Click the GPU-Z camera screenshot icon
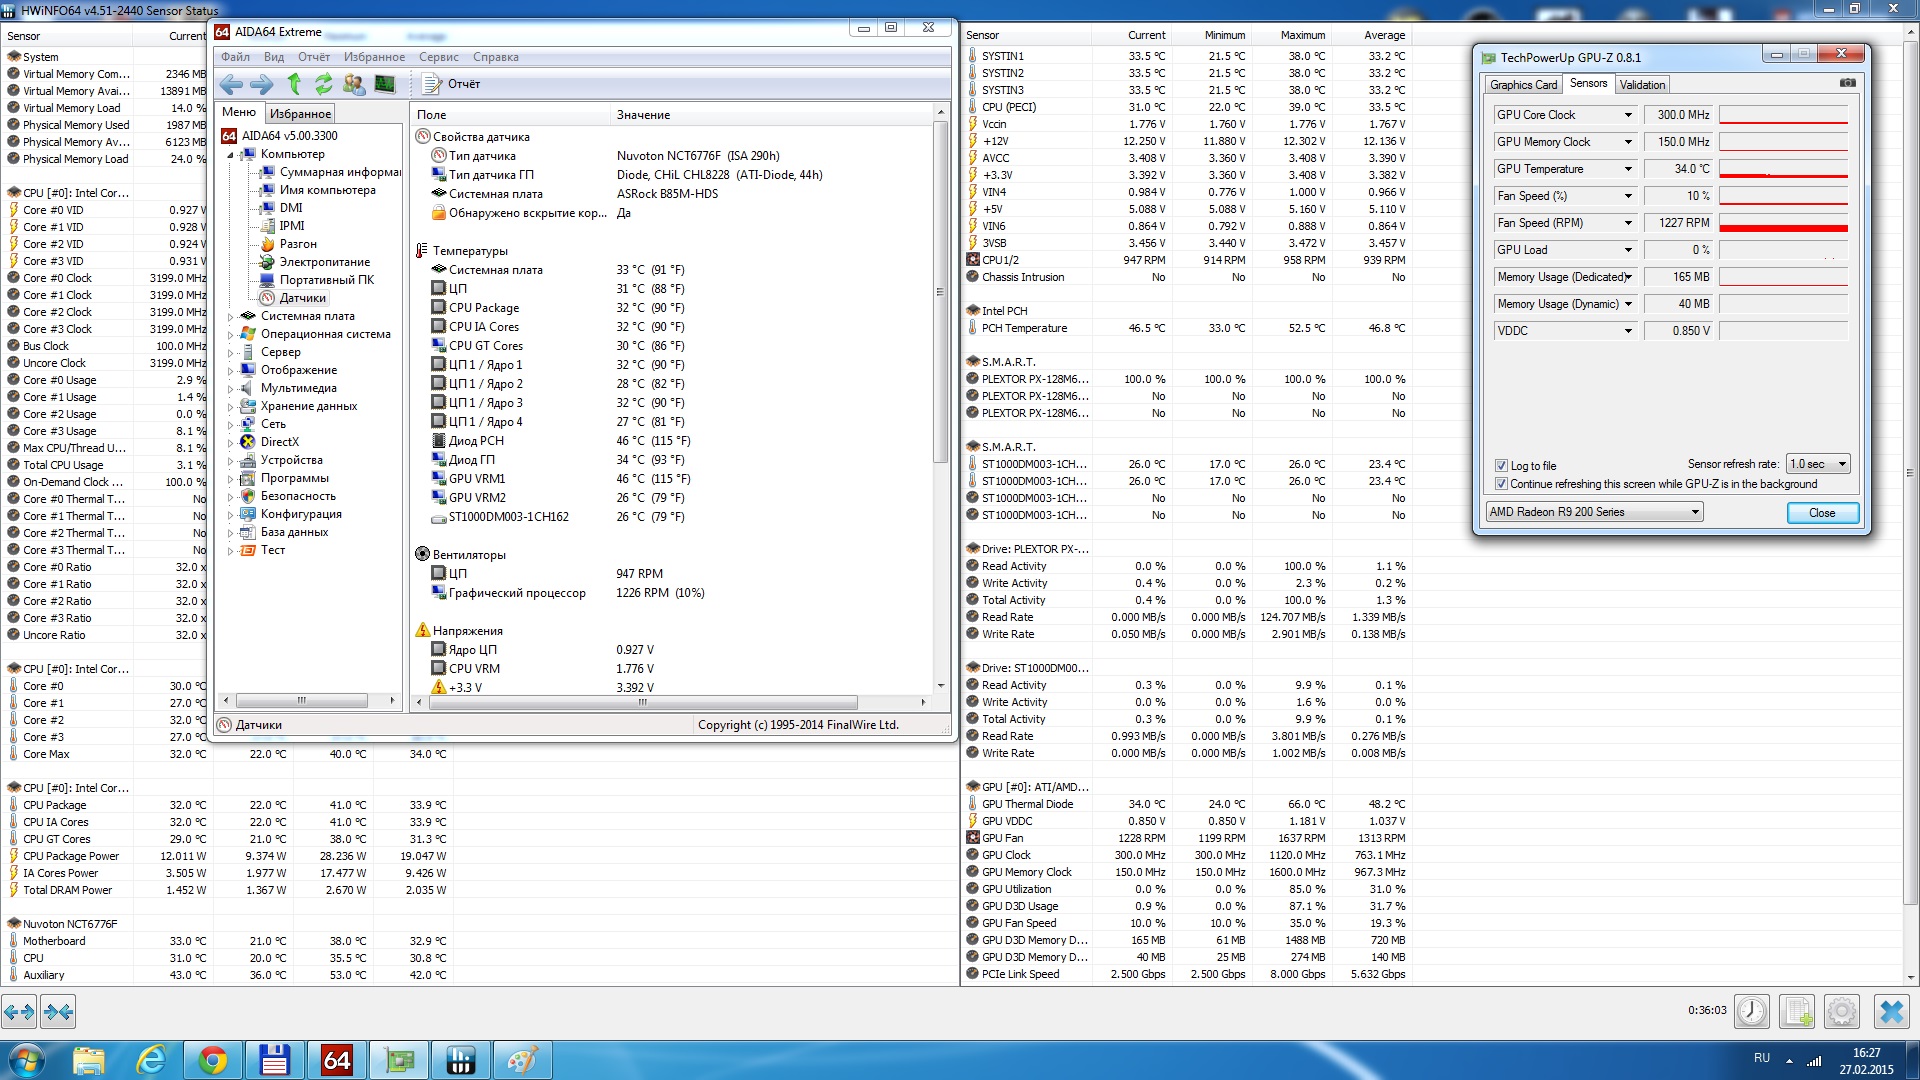This screenshot has width=1920, height=1080. click(x=1847, y=83)
